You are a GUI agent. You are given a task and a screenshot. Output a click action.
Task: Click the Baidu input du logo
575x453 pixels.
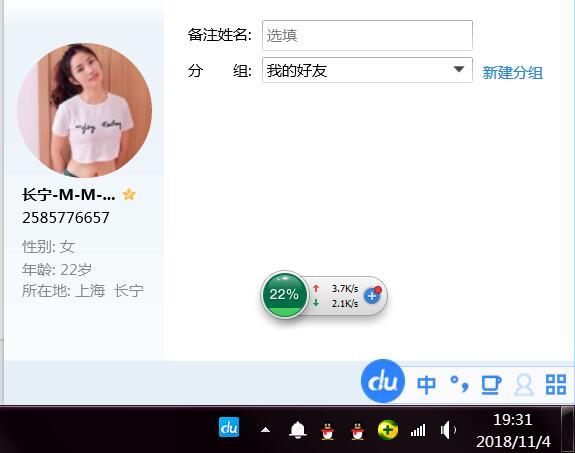[383, 381]
